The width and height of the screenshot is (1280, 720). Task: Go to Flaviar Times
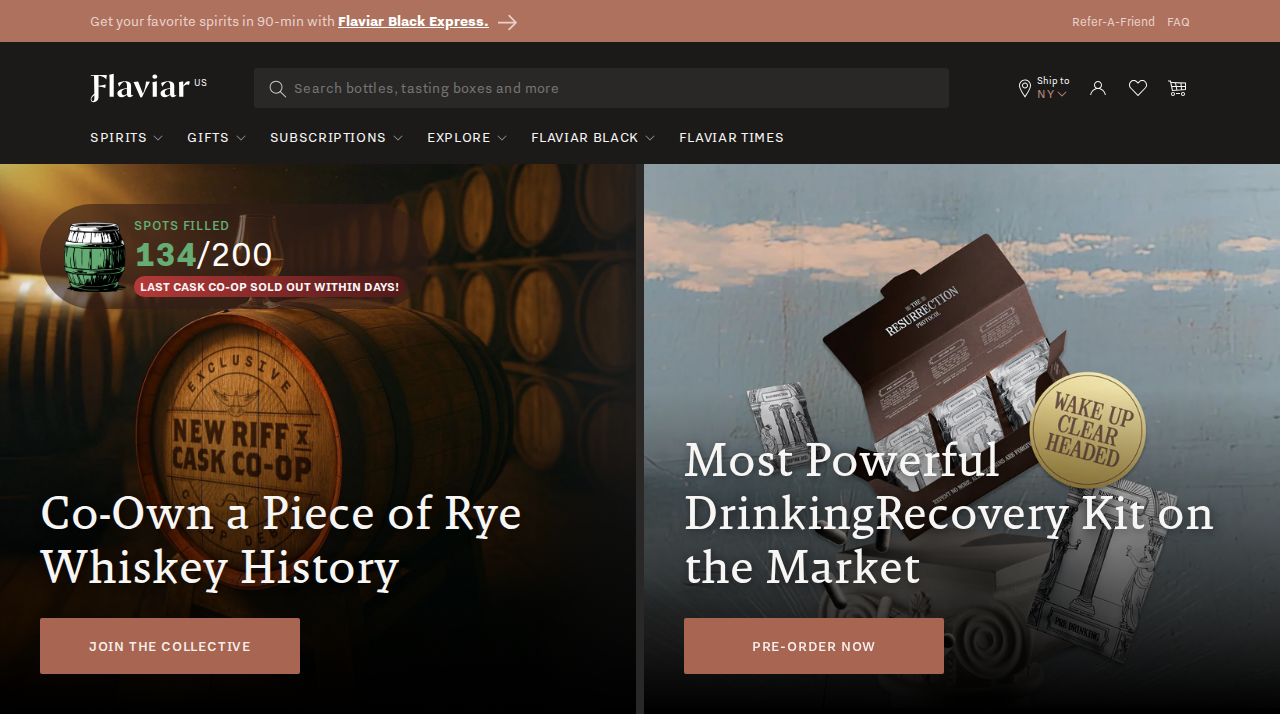731,138
